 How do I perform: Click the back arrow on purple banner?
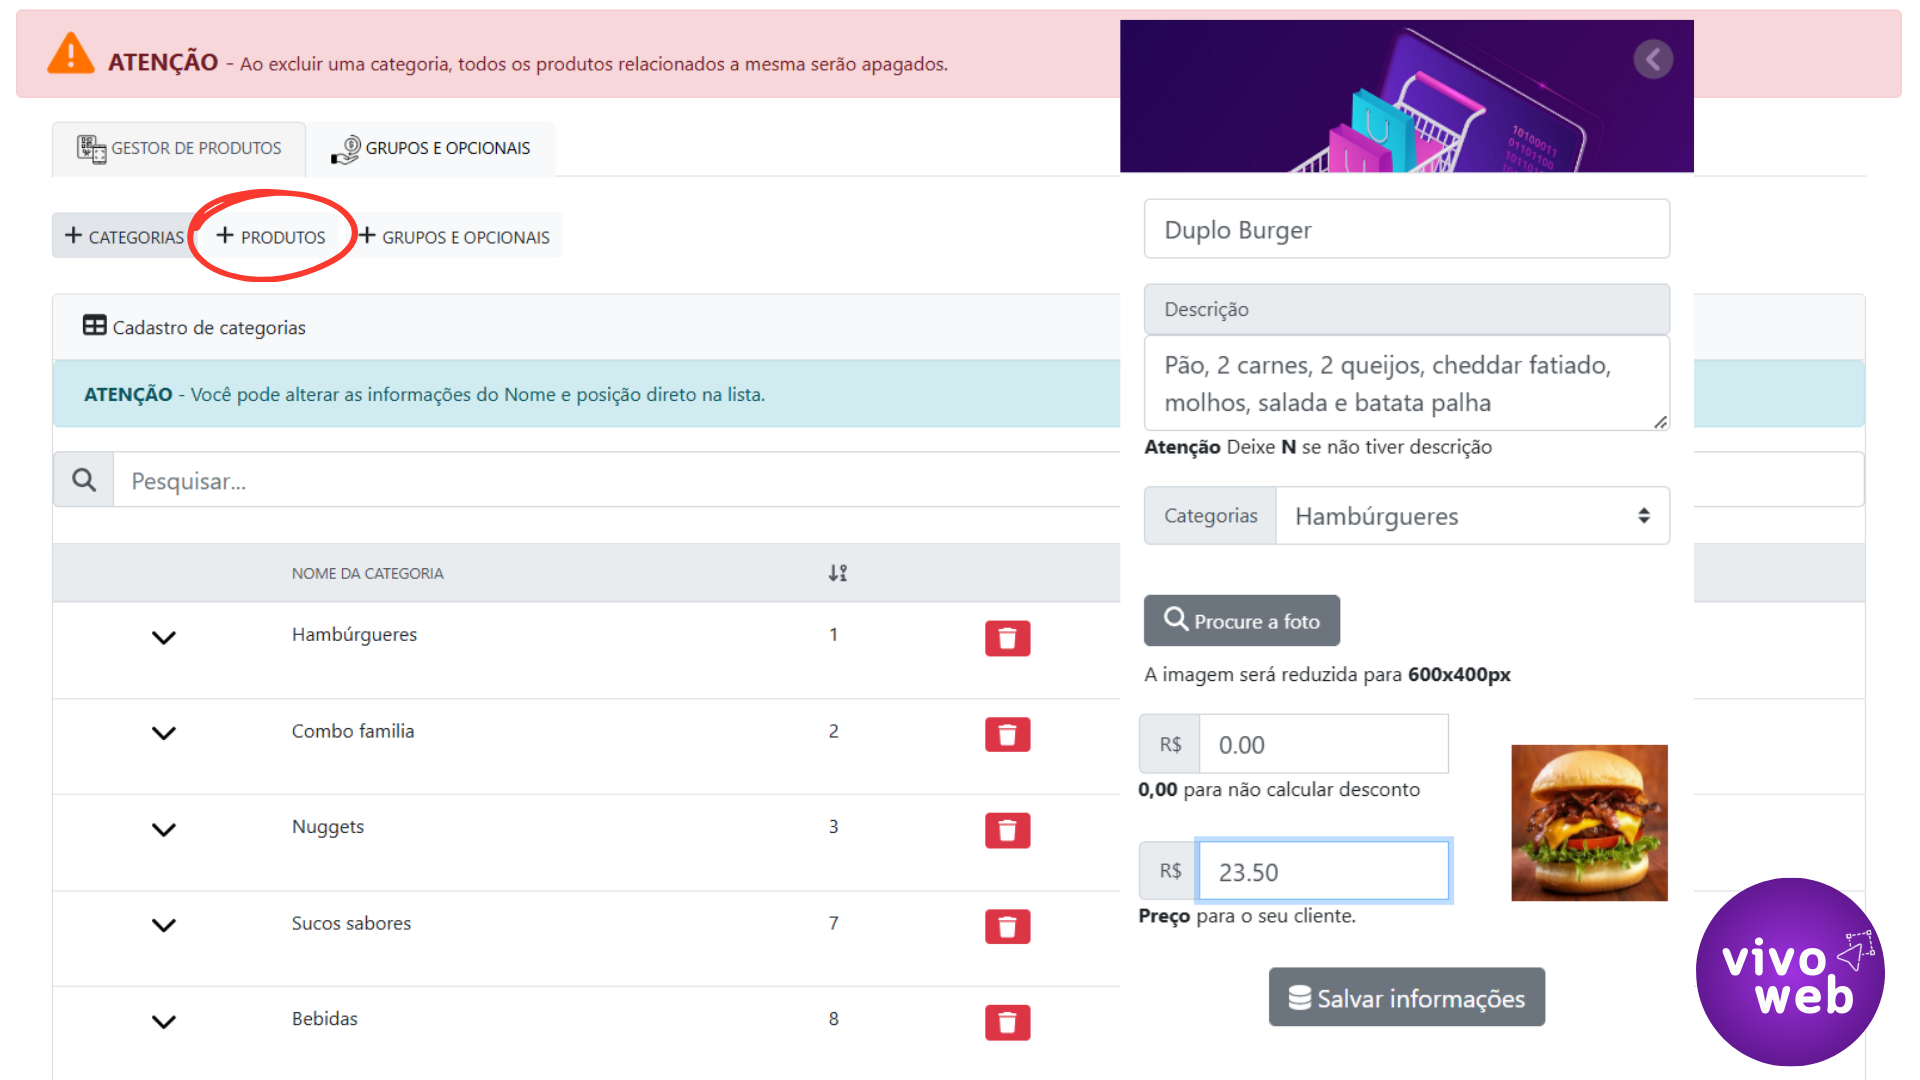click(x=1653, y=60)
